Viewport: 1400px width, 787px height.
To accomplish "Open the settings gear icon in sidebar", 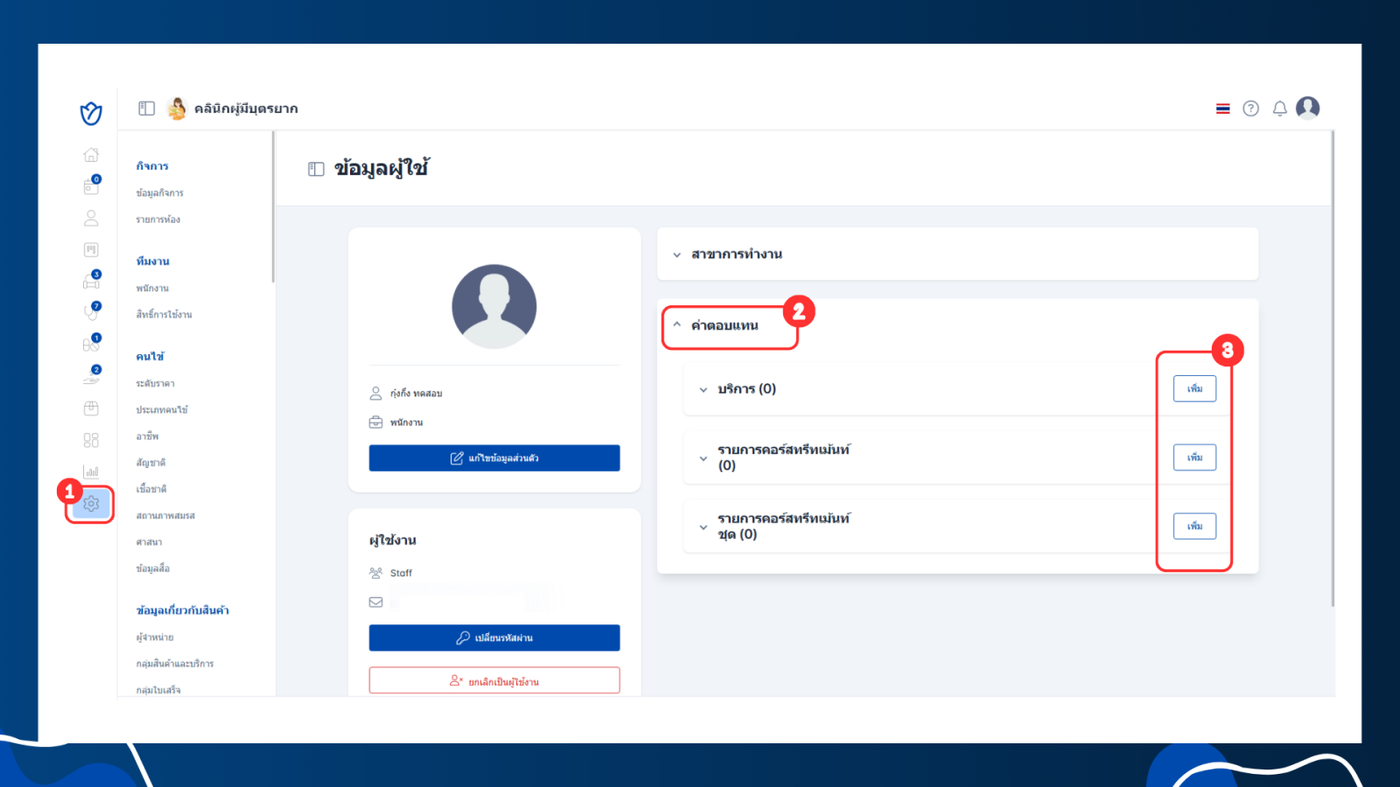I will click(91, 503).
